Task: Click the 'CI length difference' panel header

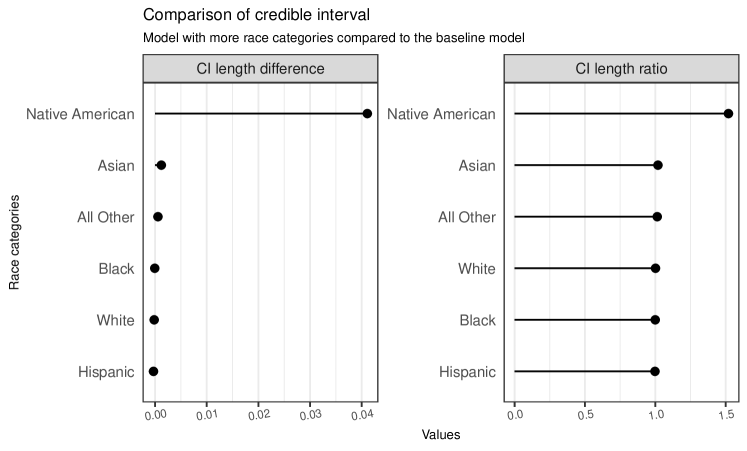Action: (x=260, y=69)
